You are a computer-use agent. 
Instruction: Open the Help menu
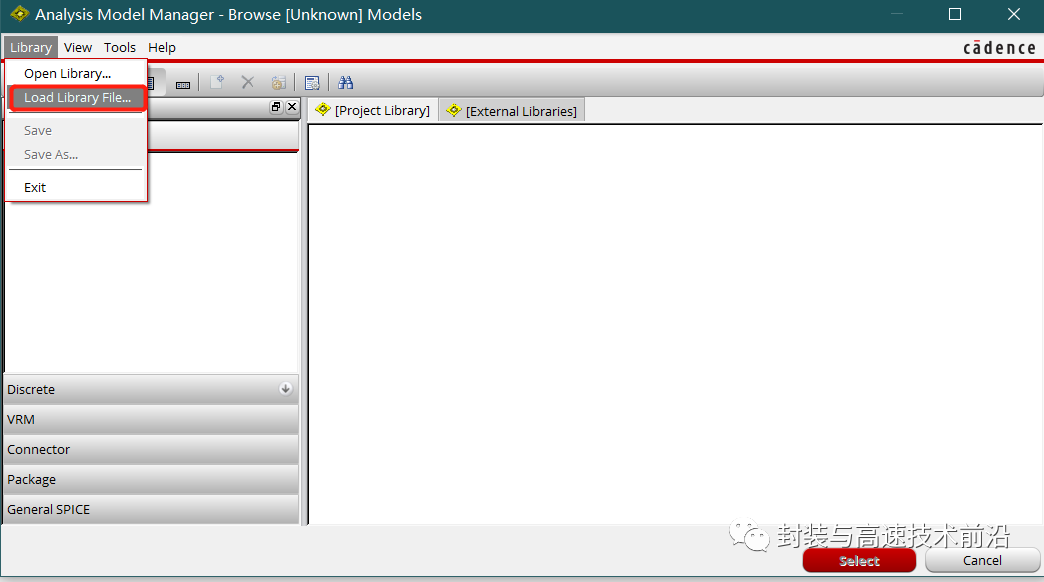pyautogui.click(x=162, y=47)
